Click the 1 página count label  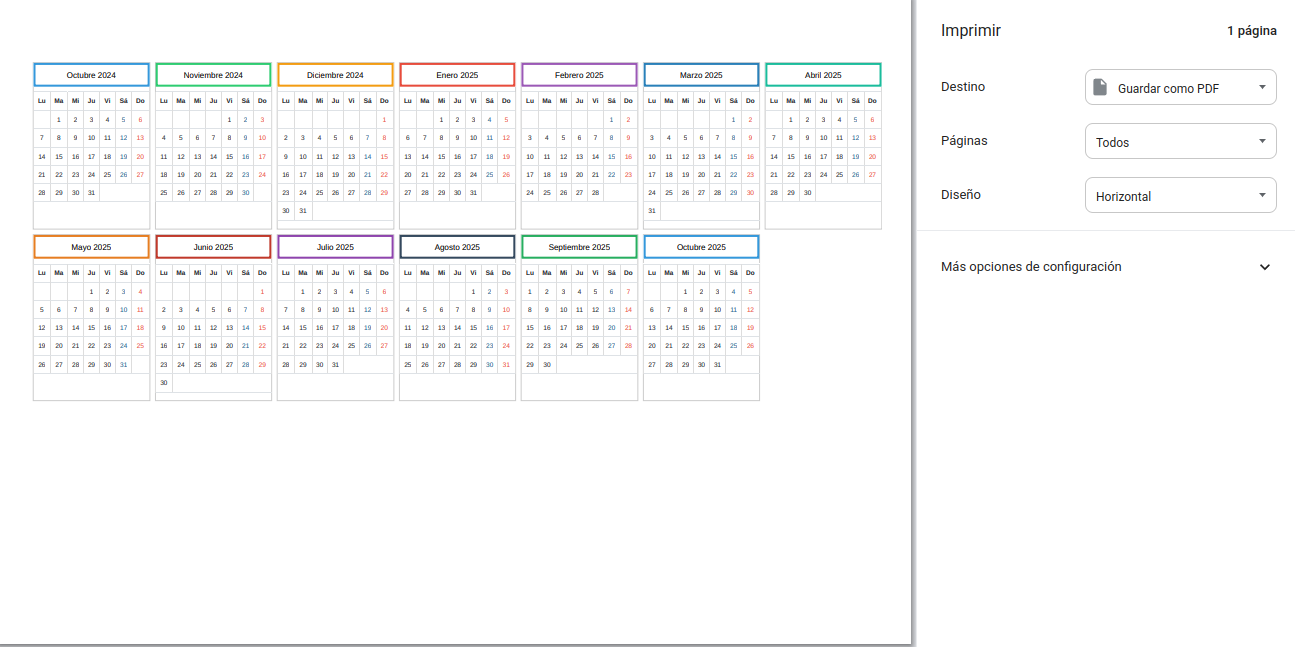[x=1251, y=31]
